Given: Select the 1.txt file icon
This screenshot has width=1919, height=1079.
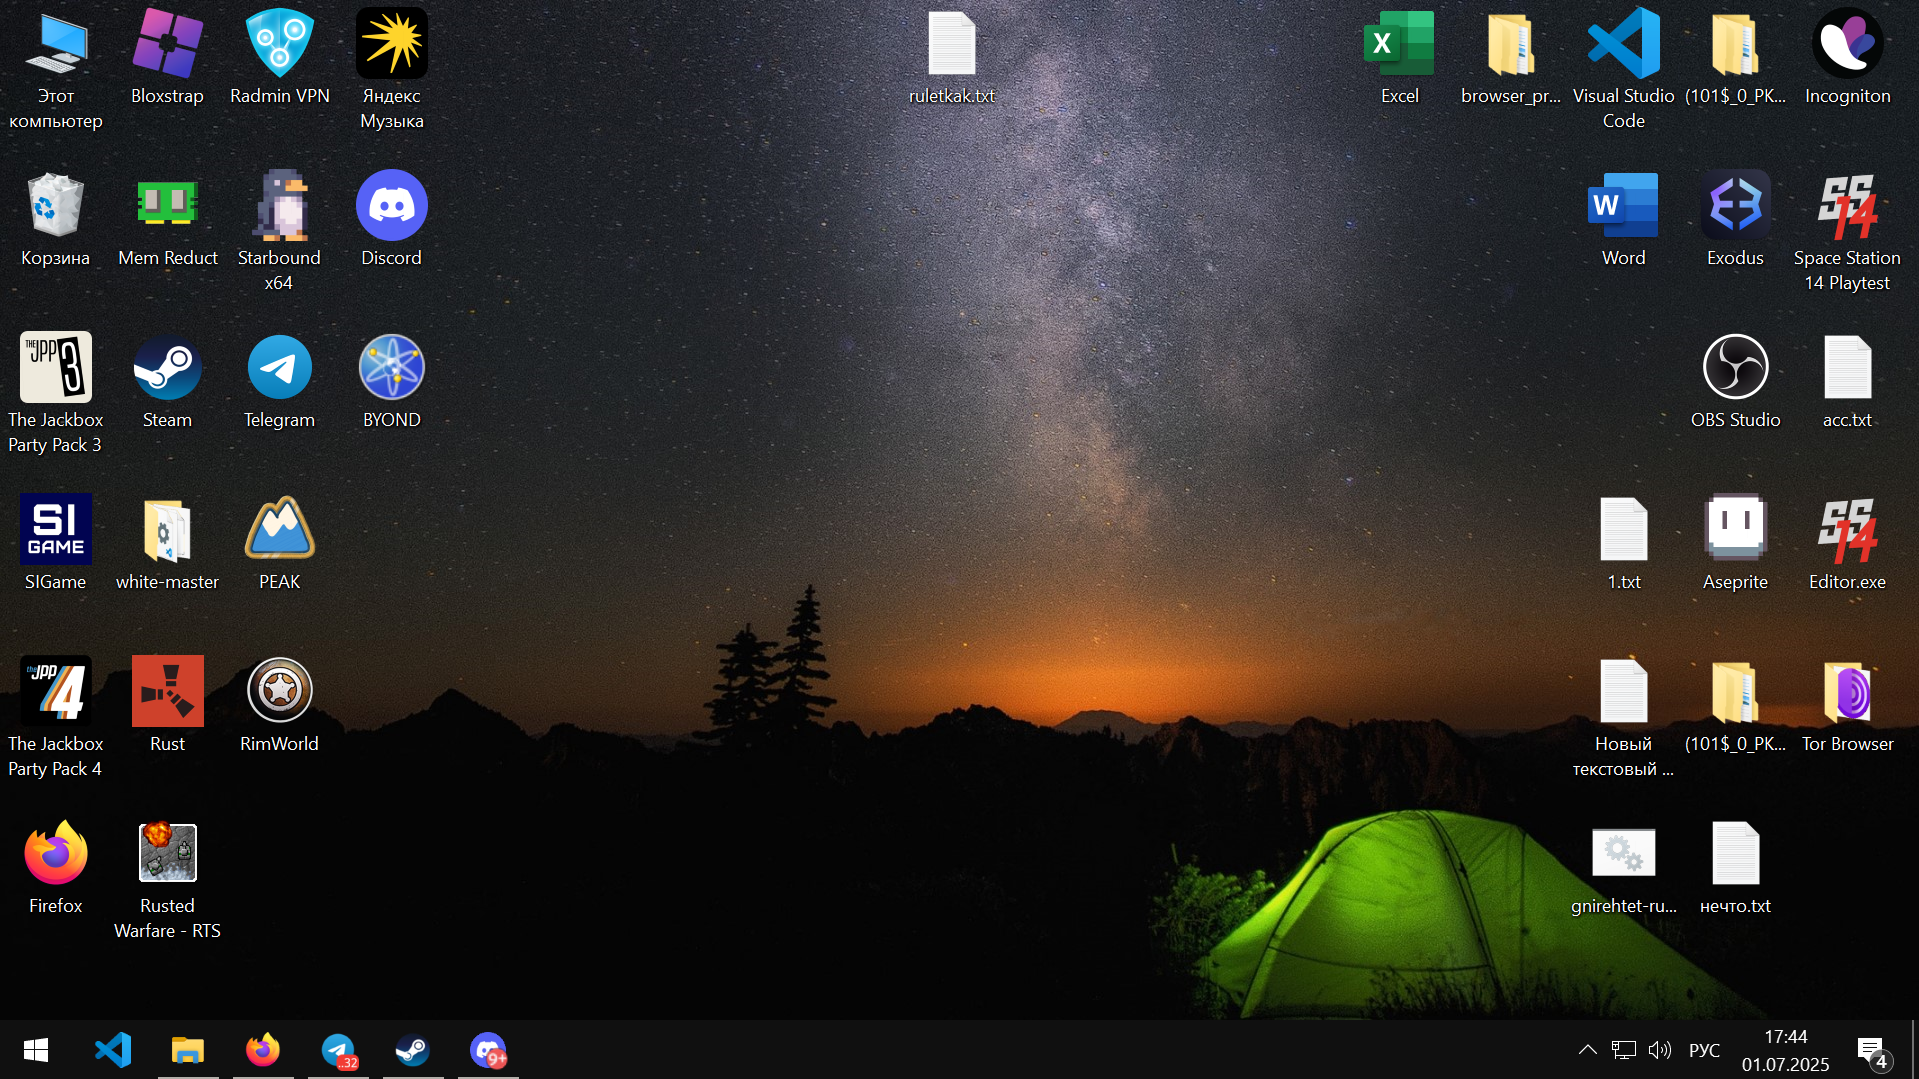Looking at the screenshot, I should (1624, 544).
